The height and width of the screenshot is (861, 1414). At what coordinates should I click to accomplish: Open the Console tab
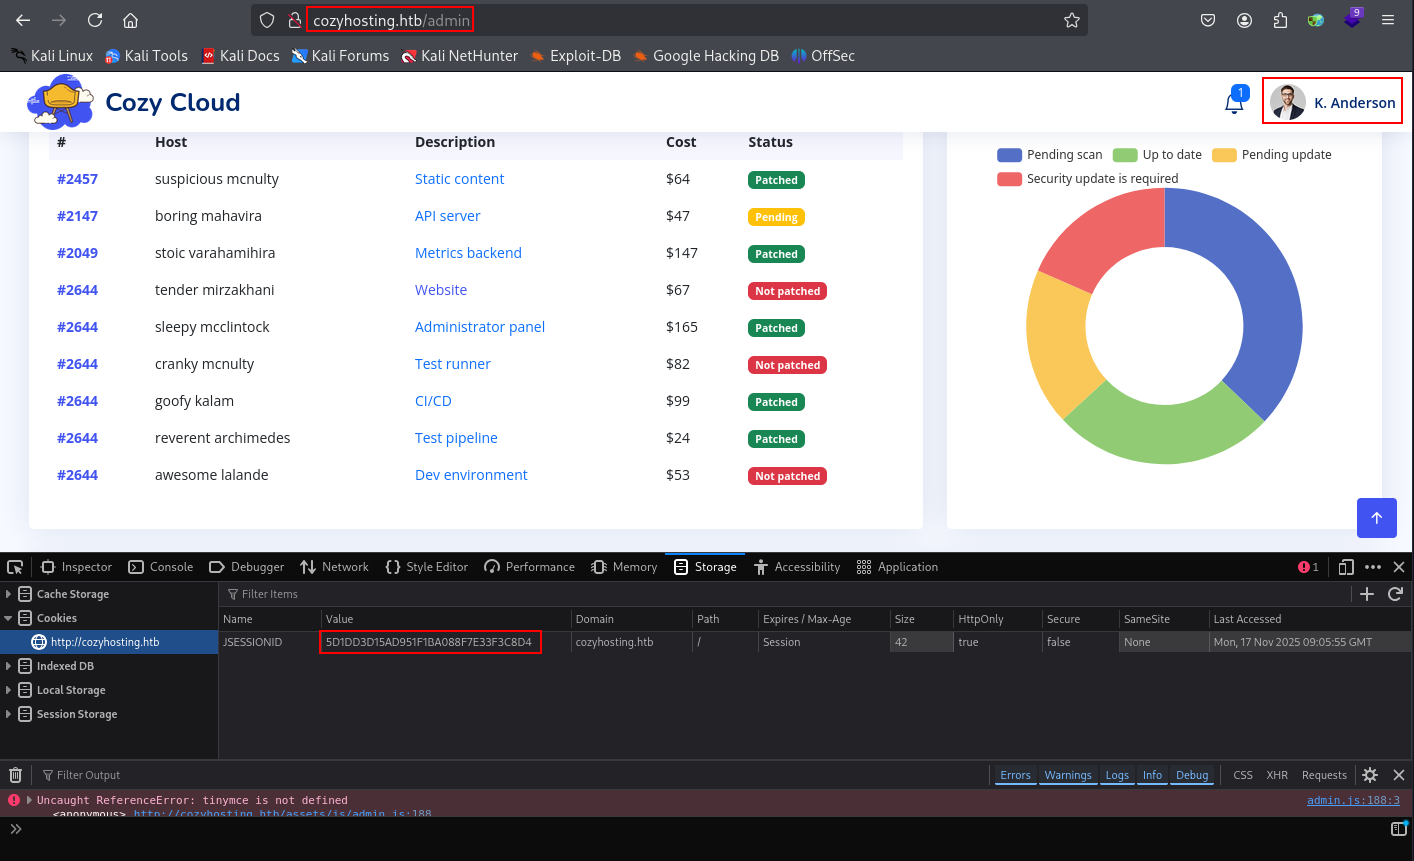click(161, 567)
